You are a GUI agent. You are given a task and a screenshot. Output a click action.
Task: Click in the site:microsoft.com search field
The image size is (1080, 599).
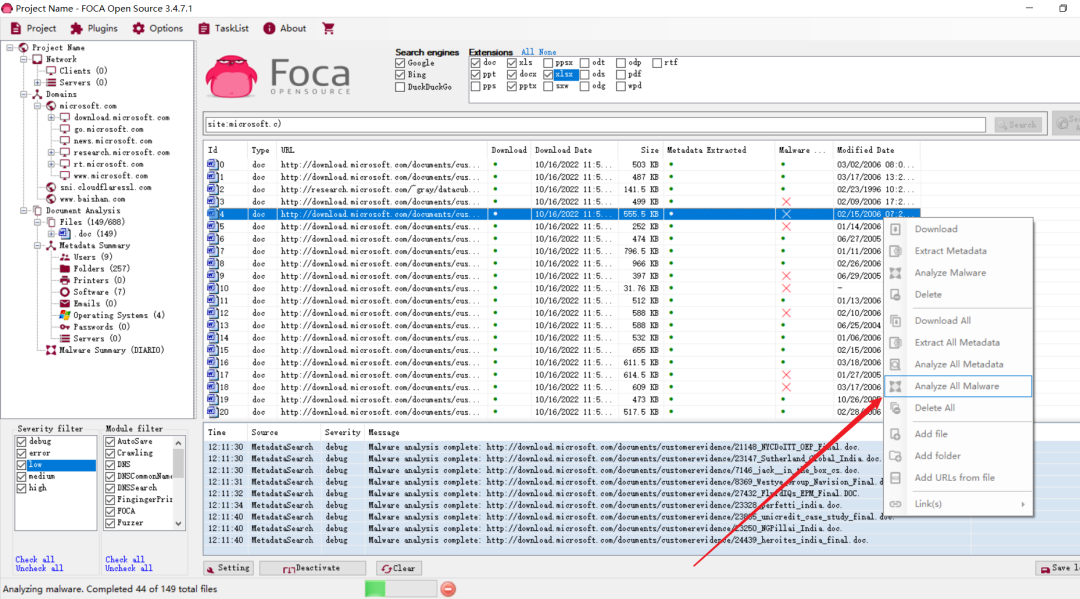pos(595,125)
